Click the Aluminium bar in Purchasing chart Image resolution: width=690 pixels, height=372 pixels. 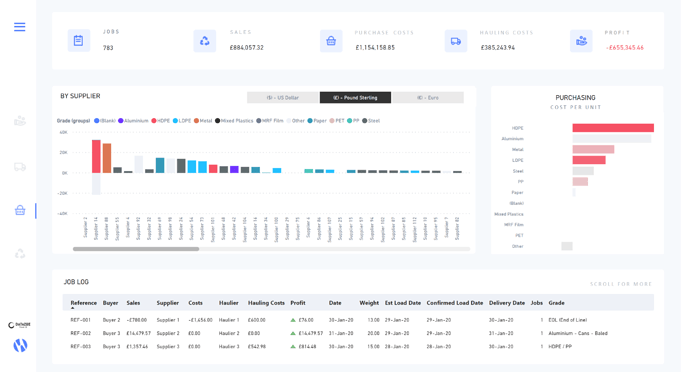[612, 139]
